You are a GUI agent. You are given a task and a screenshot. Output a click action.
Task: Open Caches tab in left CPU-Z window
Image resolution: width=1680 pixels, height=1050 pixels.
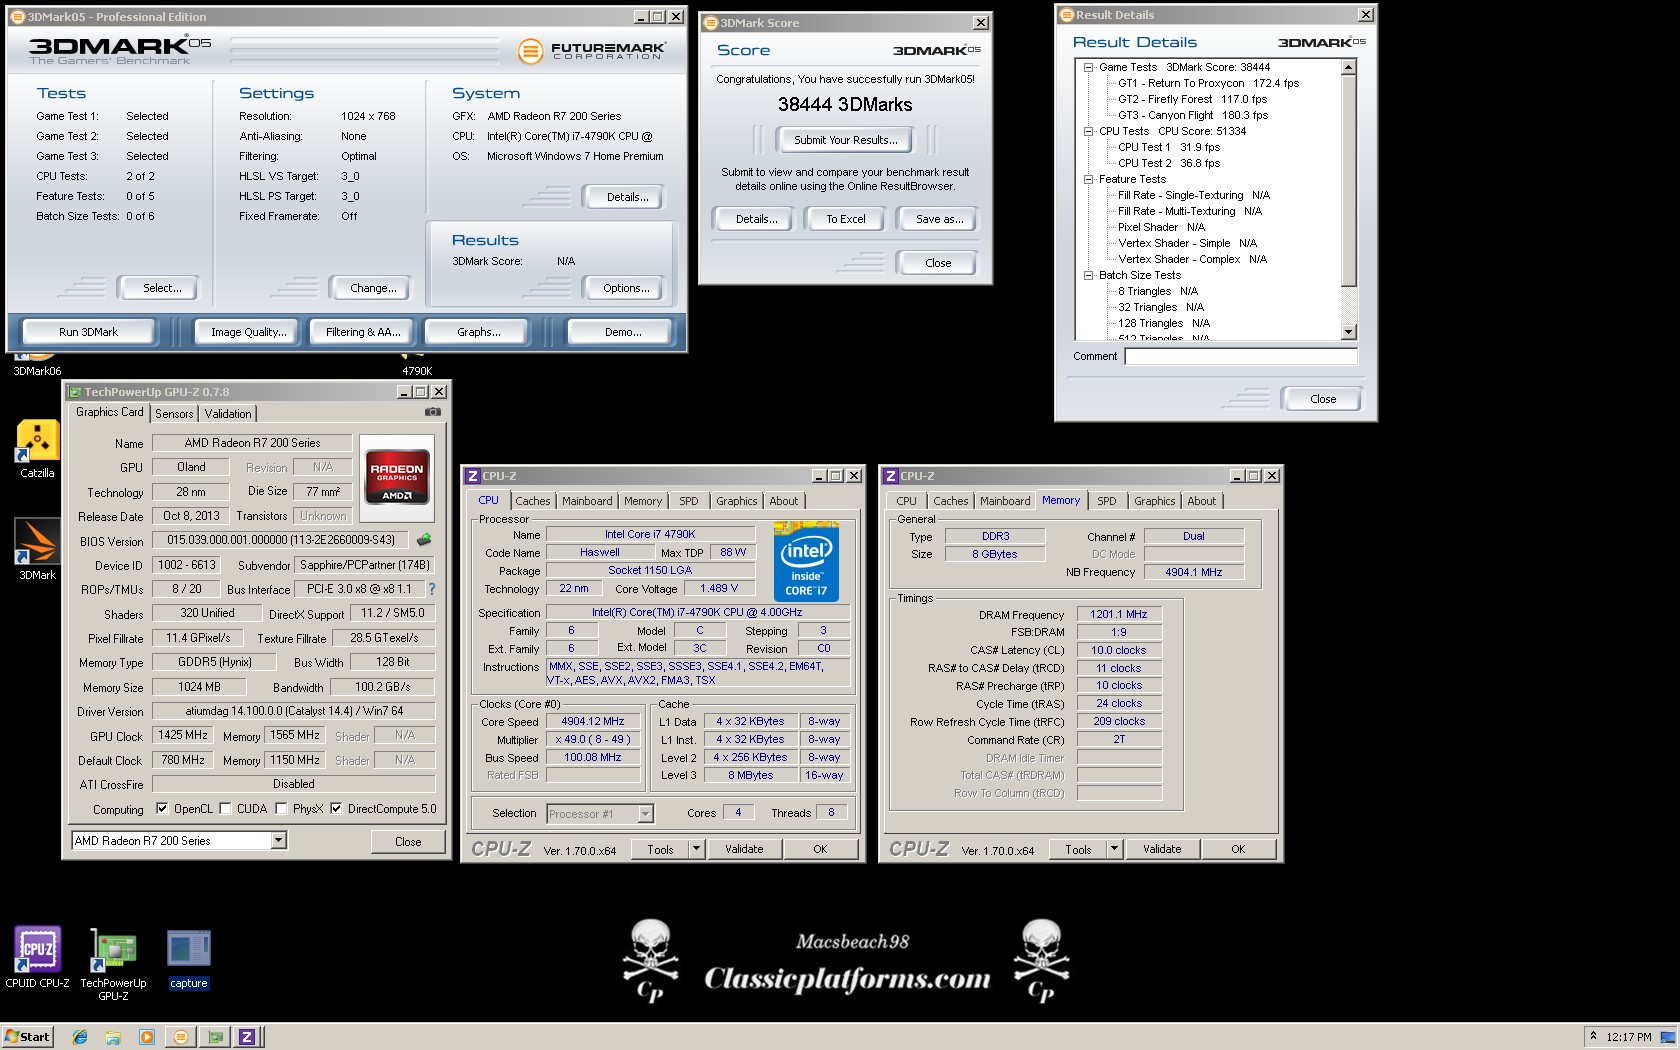(x=533, y=501)
